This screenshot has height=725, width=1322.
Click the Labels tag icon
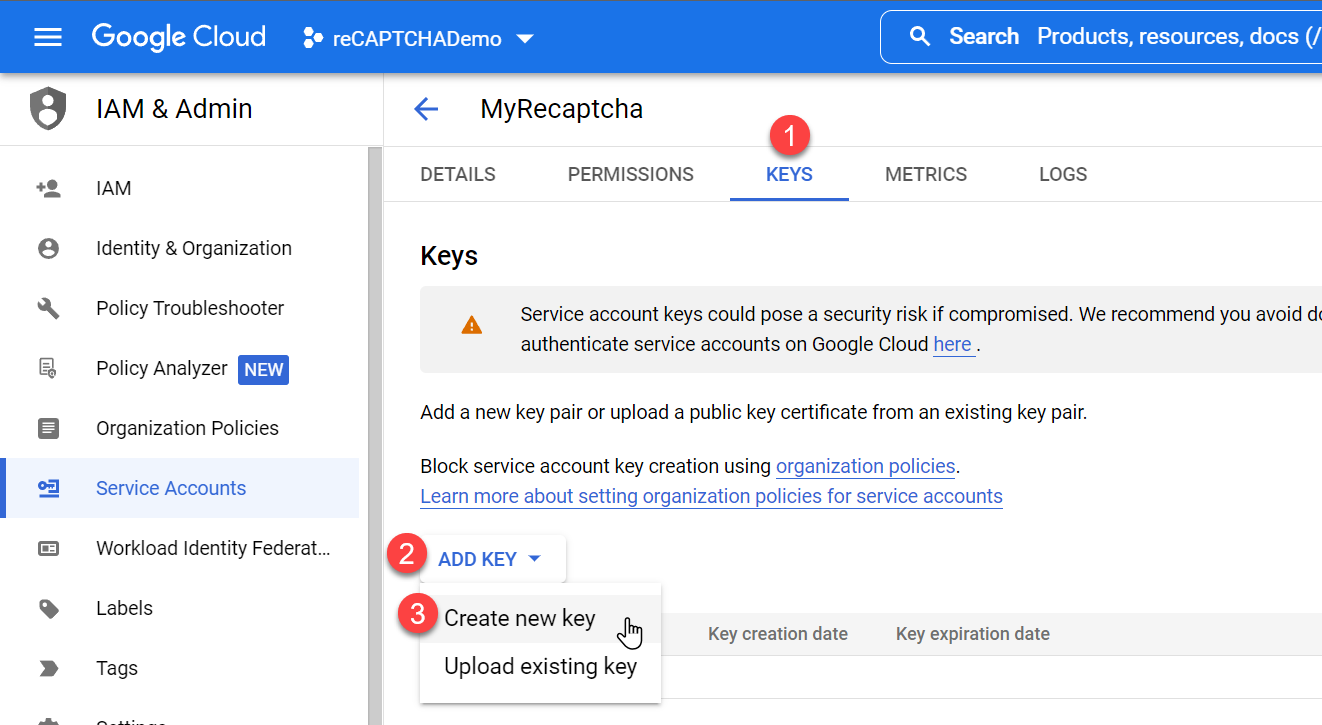(x=48, y=609)
